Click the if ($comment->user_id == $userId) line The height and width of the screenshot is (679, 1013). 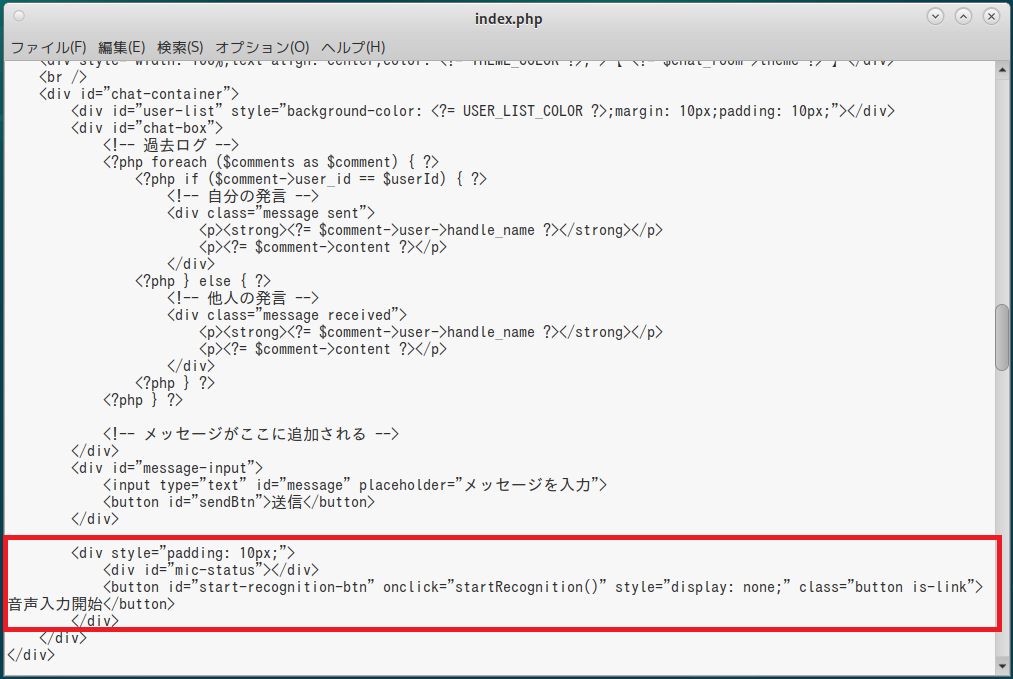click(311, 179)
